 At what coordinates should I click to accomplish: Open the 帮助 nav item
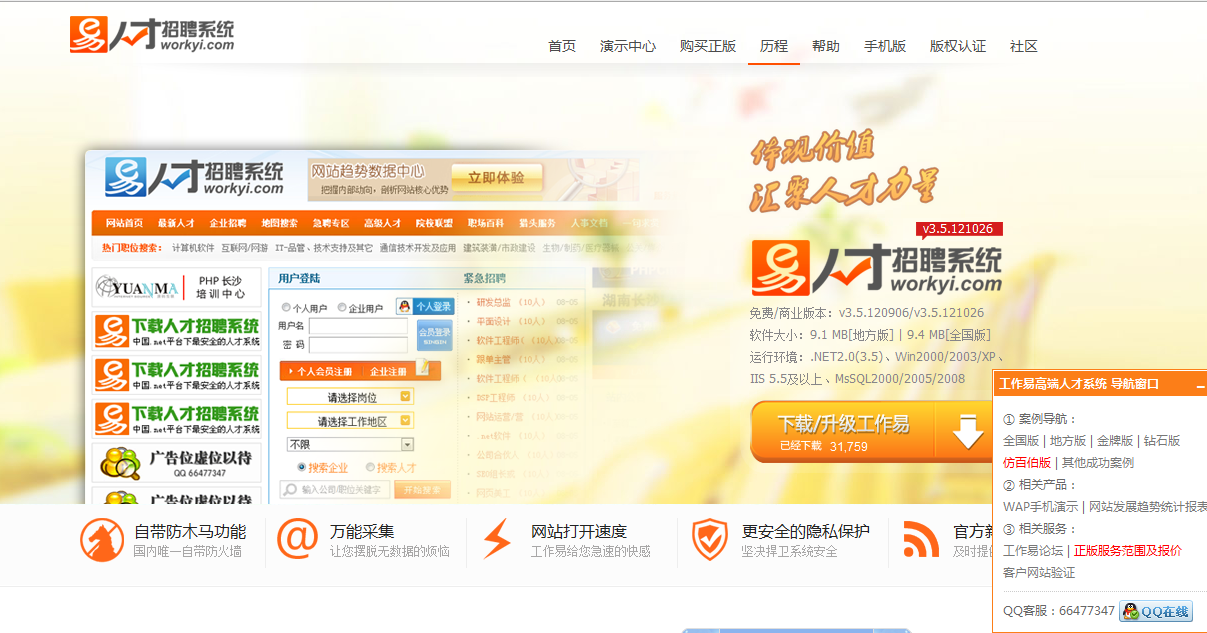[826, 46]
